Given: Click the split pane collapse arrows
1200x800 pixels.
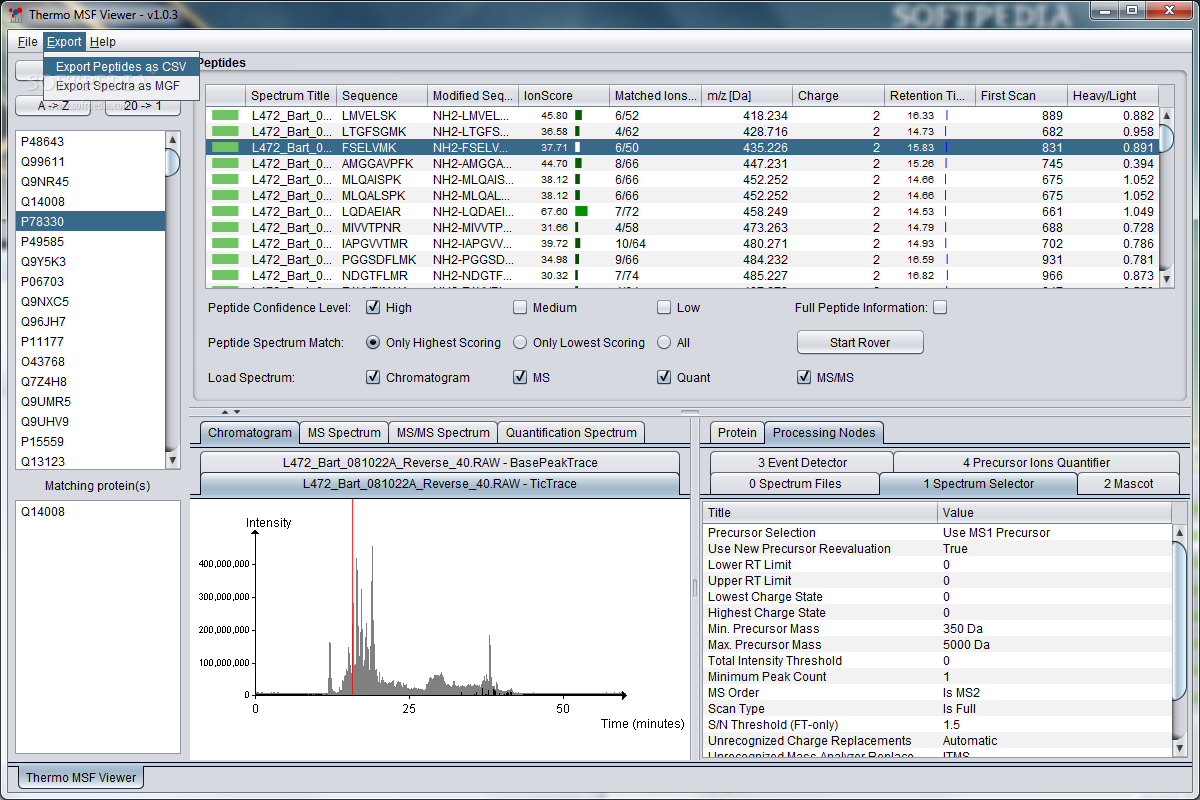Looking at the screenshot, I should [231, 412].
